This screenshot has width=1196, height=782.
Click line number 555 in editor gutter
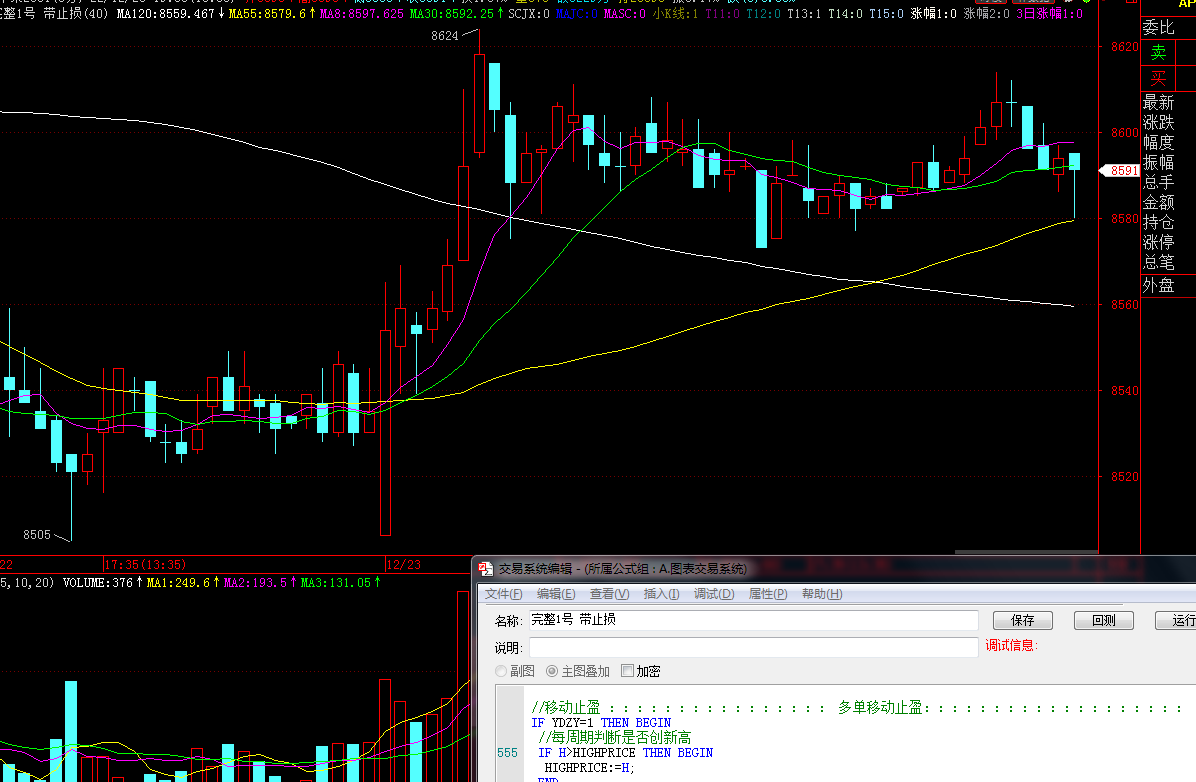pos(507,753)
